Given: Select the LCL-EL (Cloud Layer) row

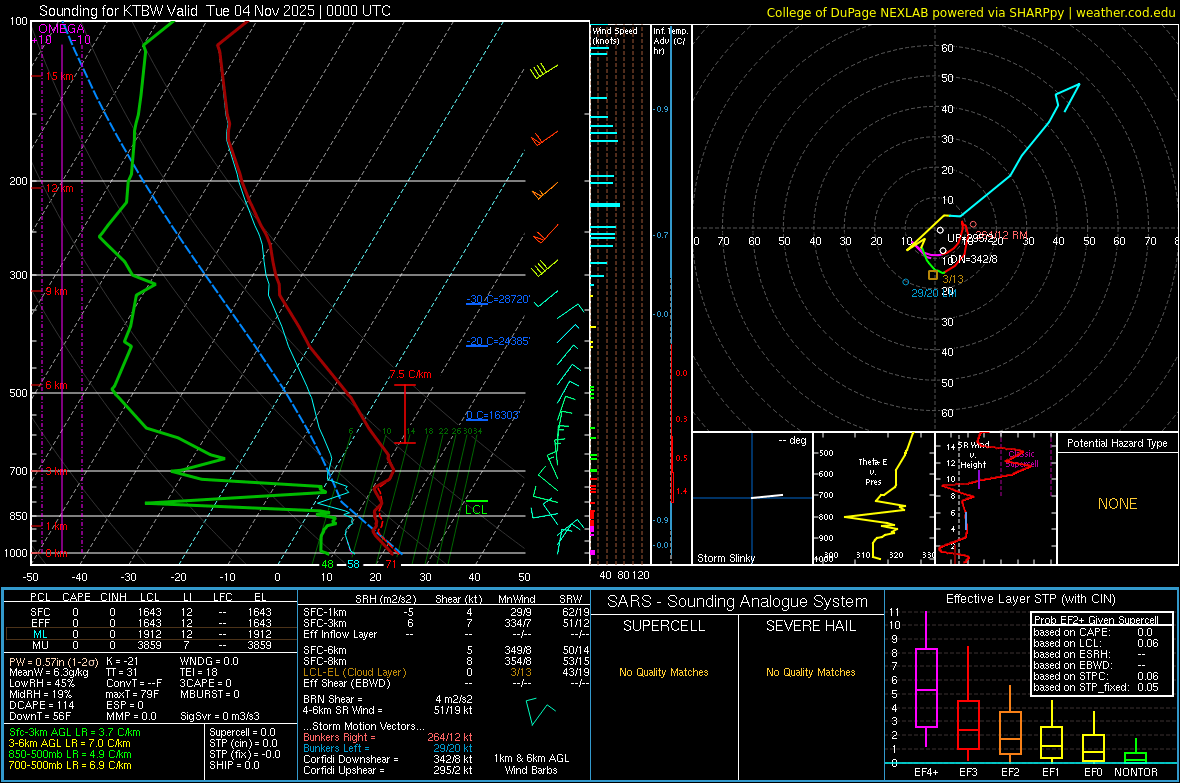Looking at the screenshot, I should point(446,672).
